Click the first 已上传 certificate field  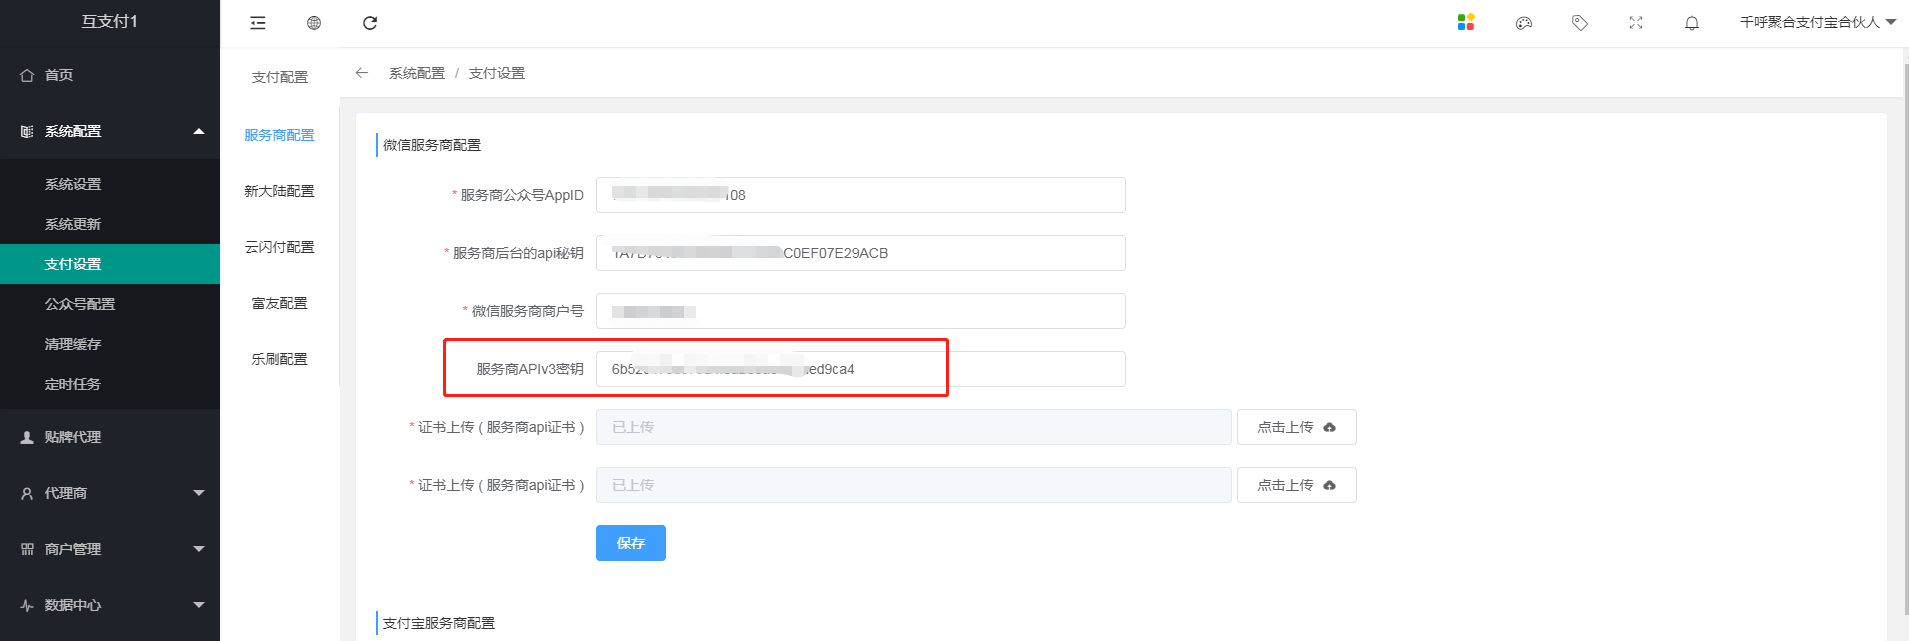[914, 427]
